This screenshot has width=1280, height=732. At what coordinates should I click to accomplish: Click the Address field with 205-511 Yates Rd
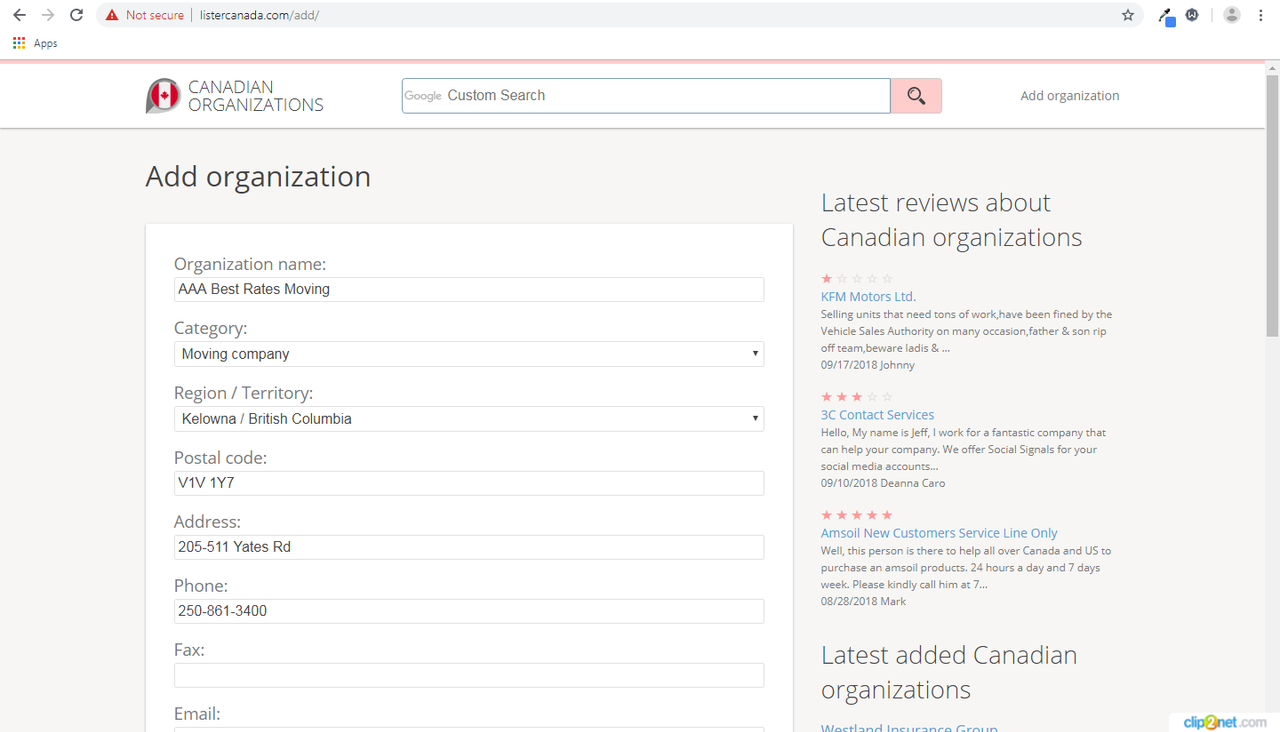point(469,547)
